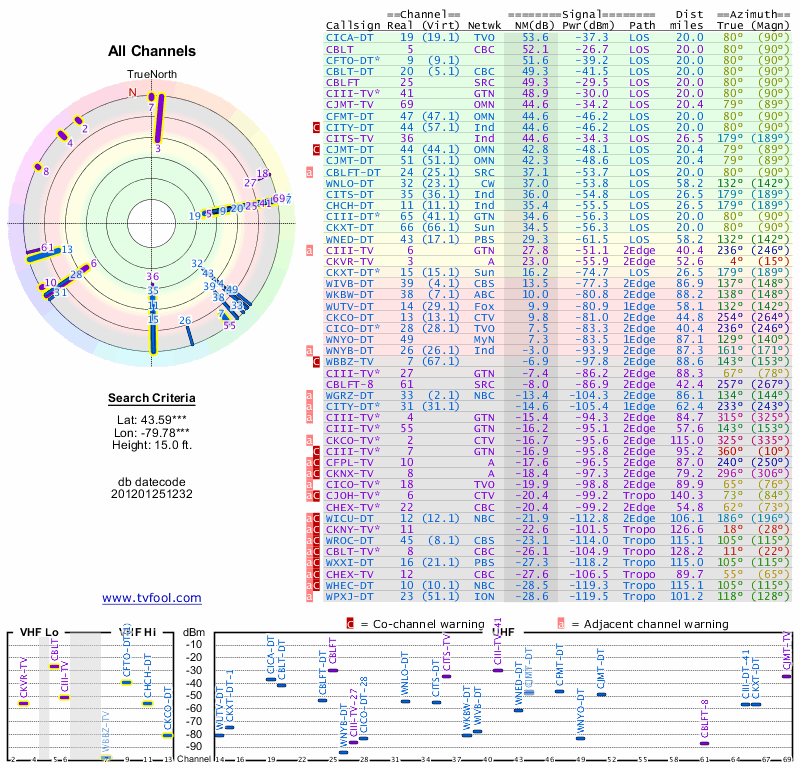
Task: Click the CKVR-TV callsign in the table
Action: click(x=349, y=261)
